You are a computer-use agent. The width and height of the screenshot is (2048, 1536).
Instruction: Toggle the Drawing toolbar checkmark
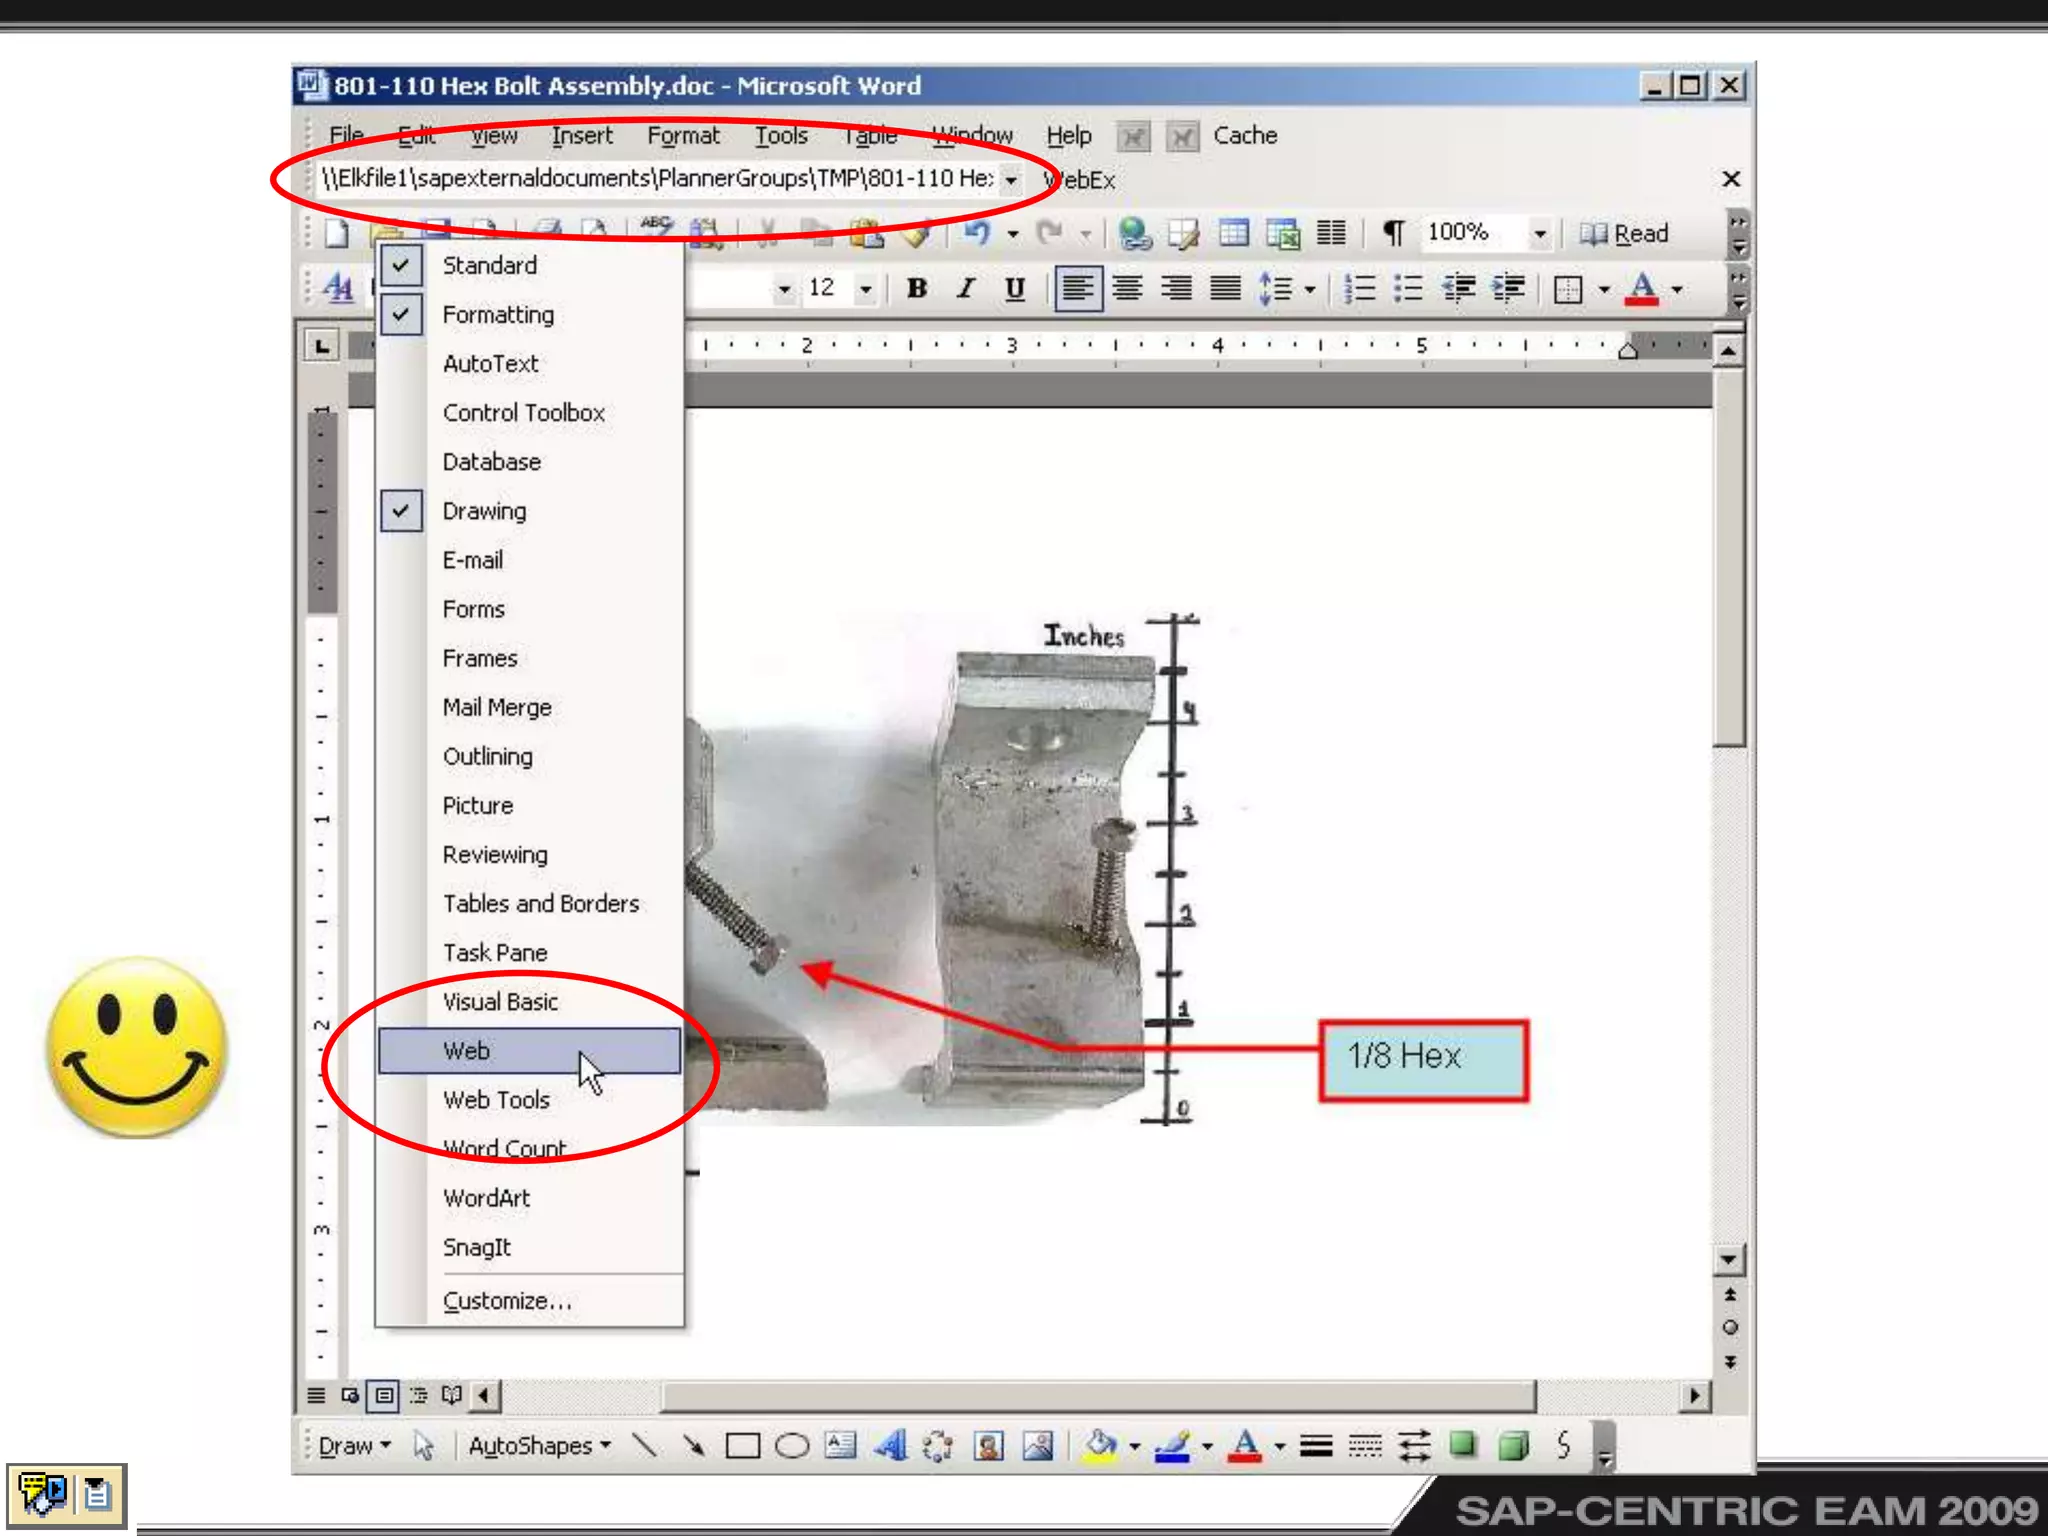(x=484, y=511)
